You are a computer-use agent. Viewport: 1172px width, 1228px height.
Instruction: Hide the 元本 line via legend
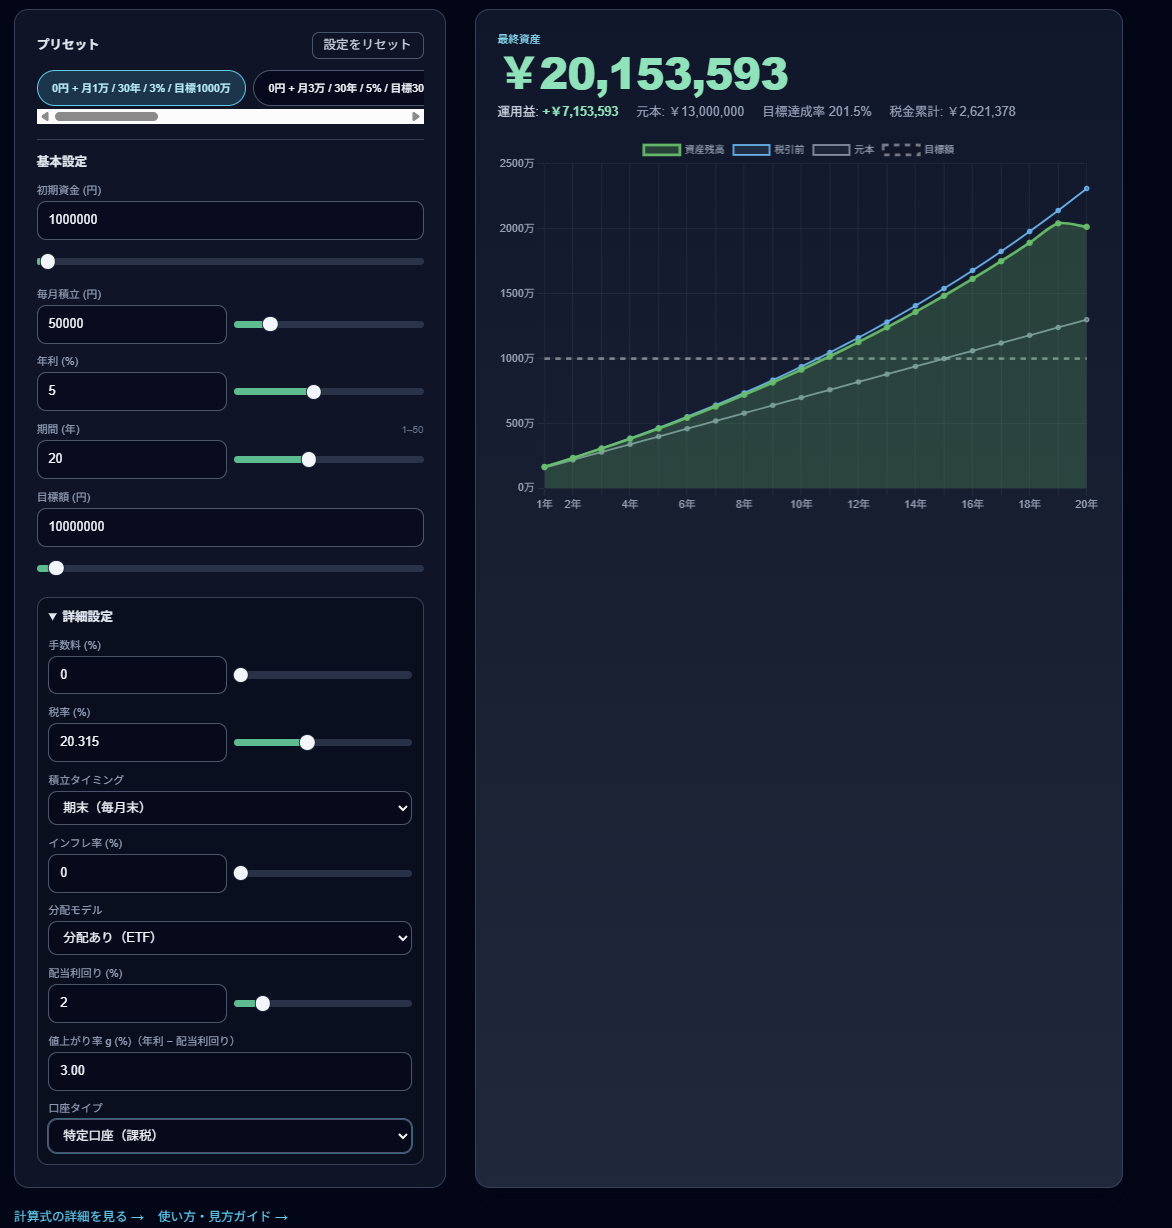coord(831,150)
